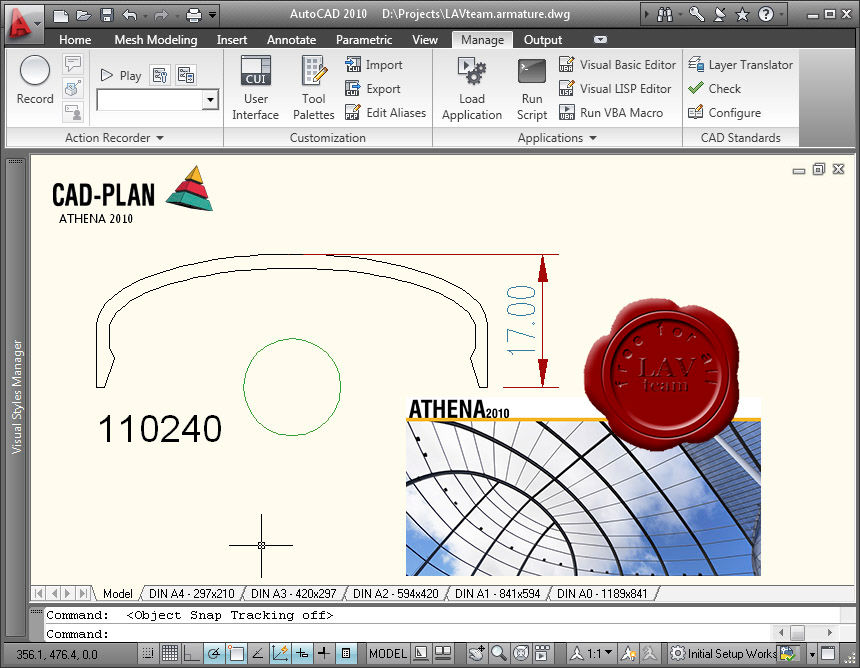The height and width of the screenshot is (668, 860).
Task: Launch Visual Basic Editor
Action: point(617,65)
